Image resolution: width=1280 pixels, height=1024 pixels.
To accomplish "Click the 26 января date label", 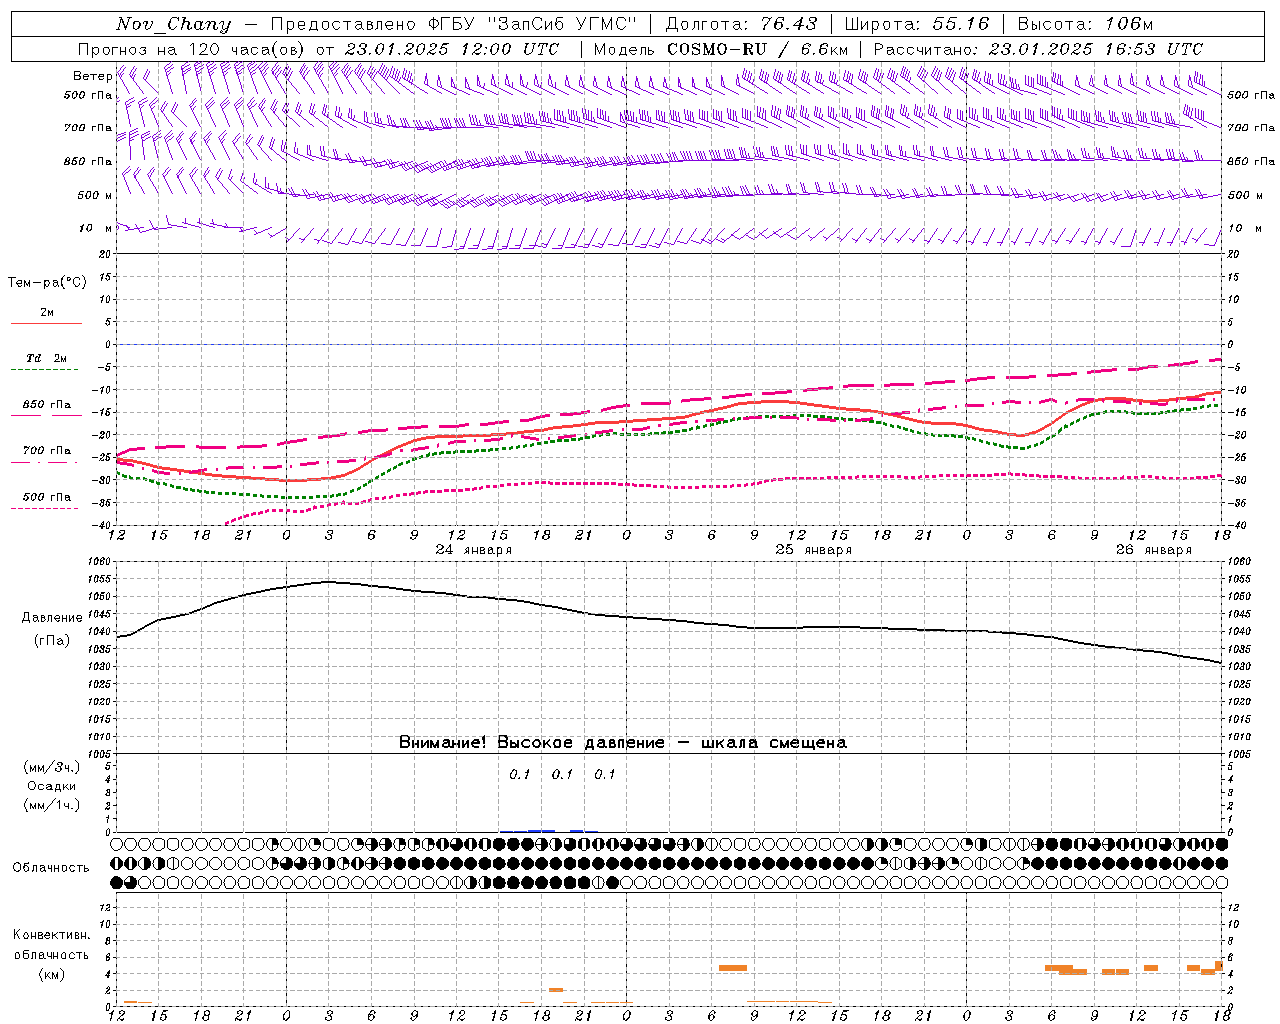I will click(x=1154, y=550).
